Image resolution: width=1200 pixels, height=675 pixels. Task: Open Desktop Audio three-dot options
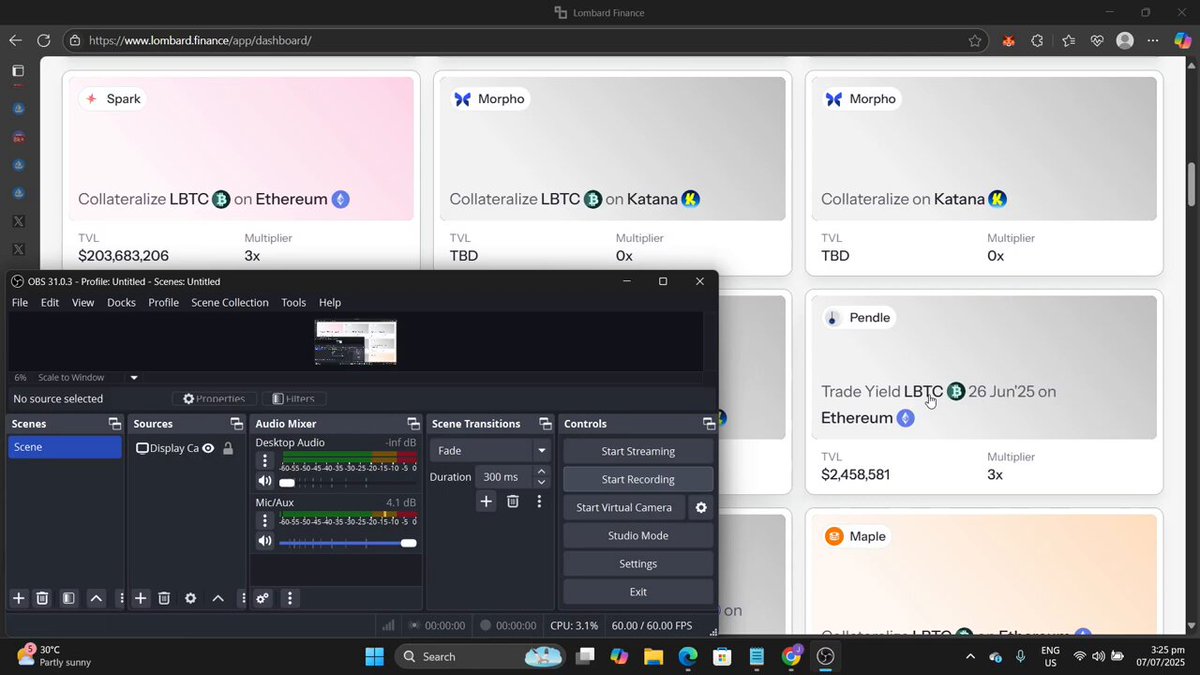[264, 461]
